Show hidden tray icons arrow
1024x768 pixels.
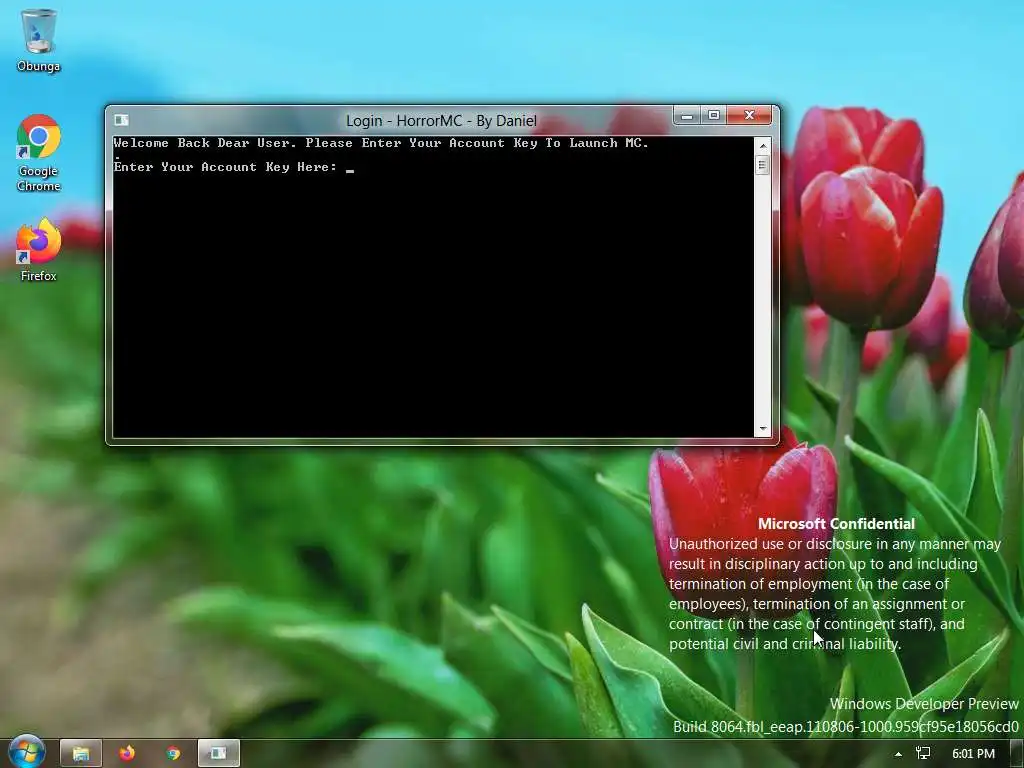click(899, 754)
